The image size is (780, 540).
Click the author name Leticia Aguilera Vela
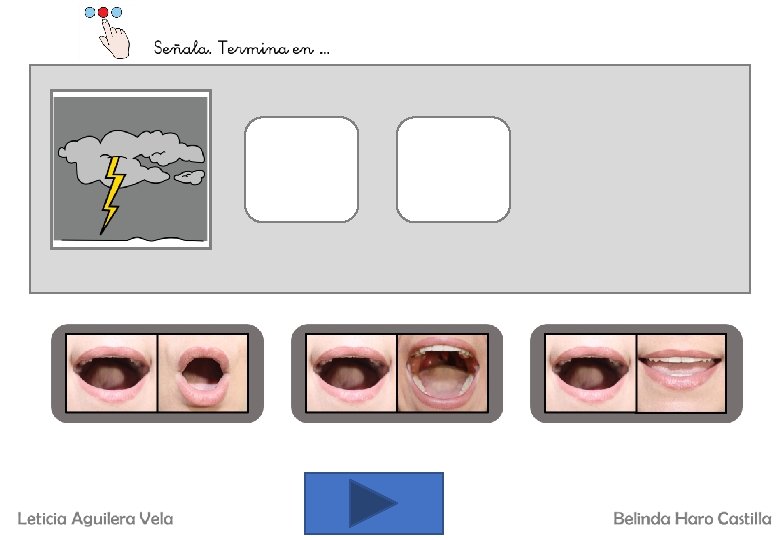tap(96, 519)
